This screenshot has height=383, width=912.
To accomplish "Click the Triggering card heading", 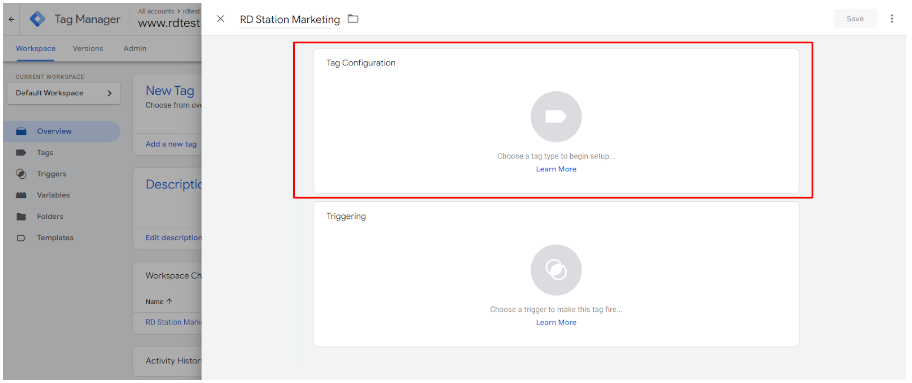I will coord(346,216).
